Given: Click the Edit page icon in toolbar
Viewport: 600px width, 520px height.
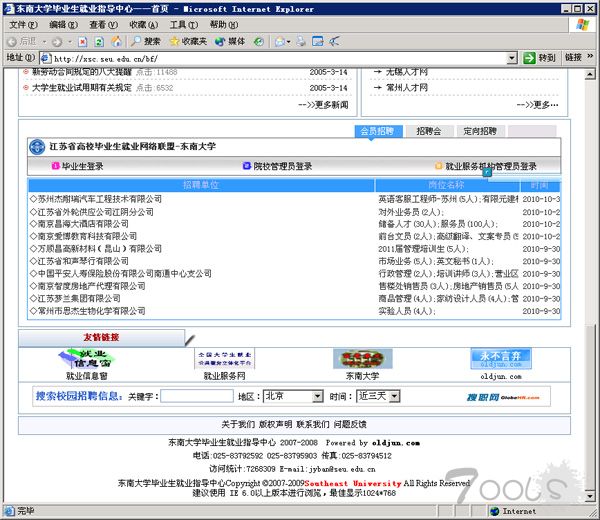Looking at the screenshot, I should tap(318, 41).
